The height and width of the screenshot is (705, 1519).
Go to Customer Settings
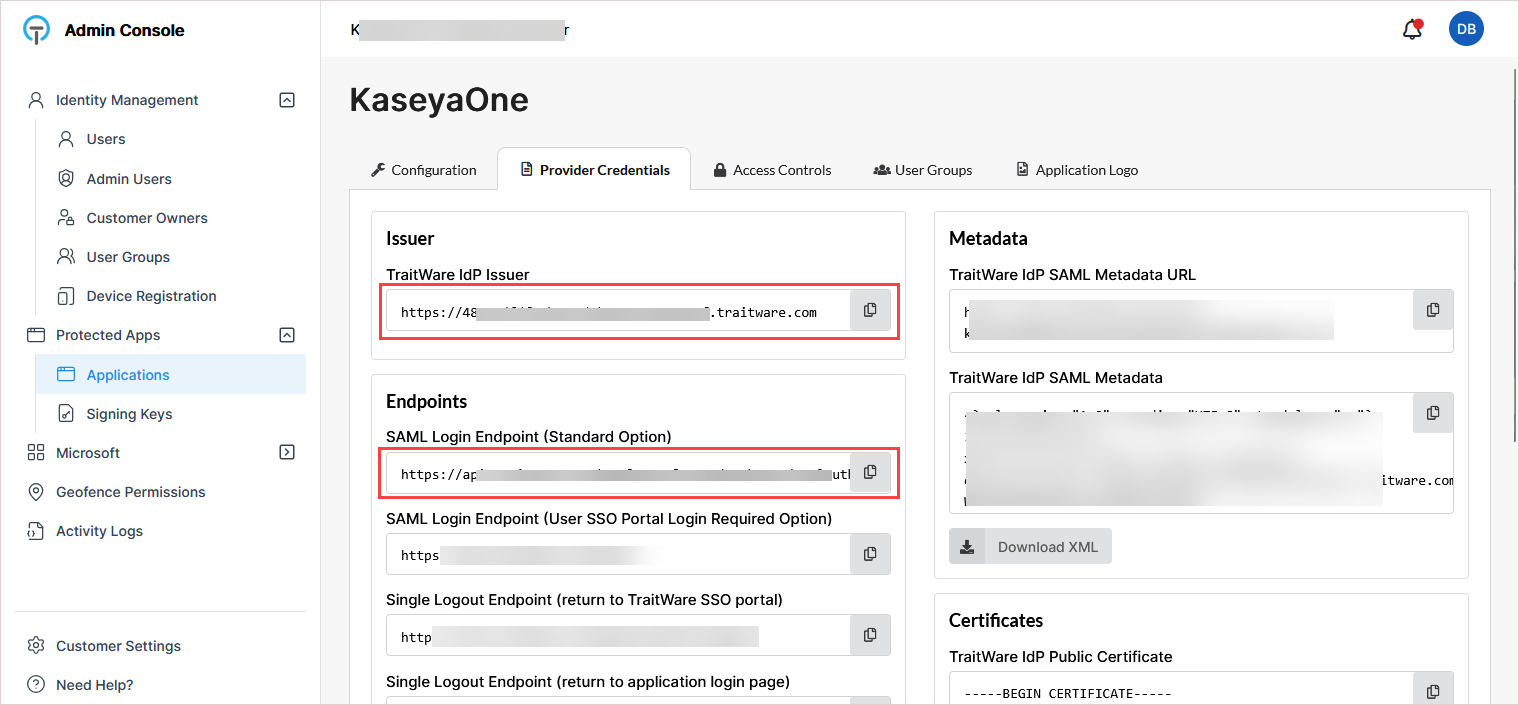point(118,646)
